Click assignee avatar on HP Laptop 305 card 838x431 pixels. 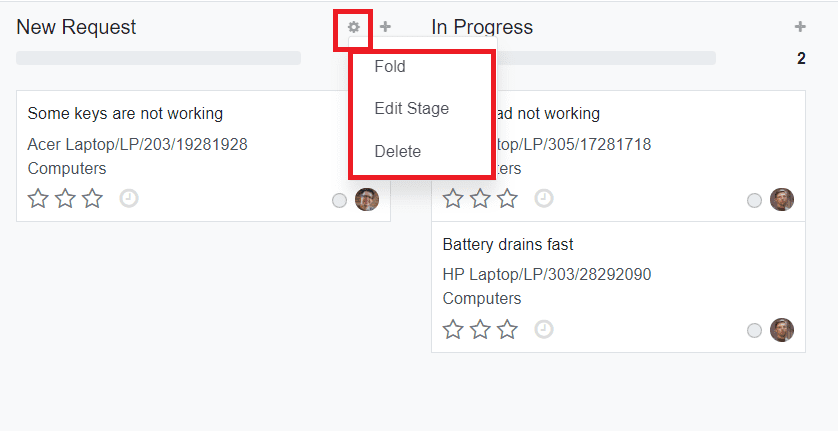(x=782, y=200)
